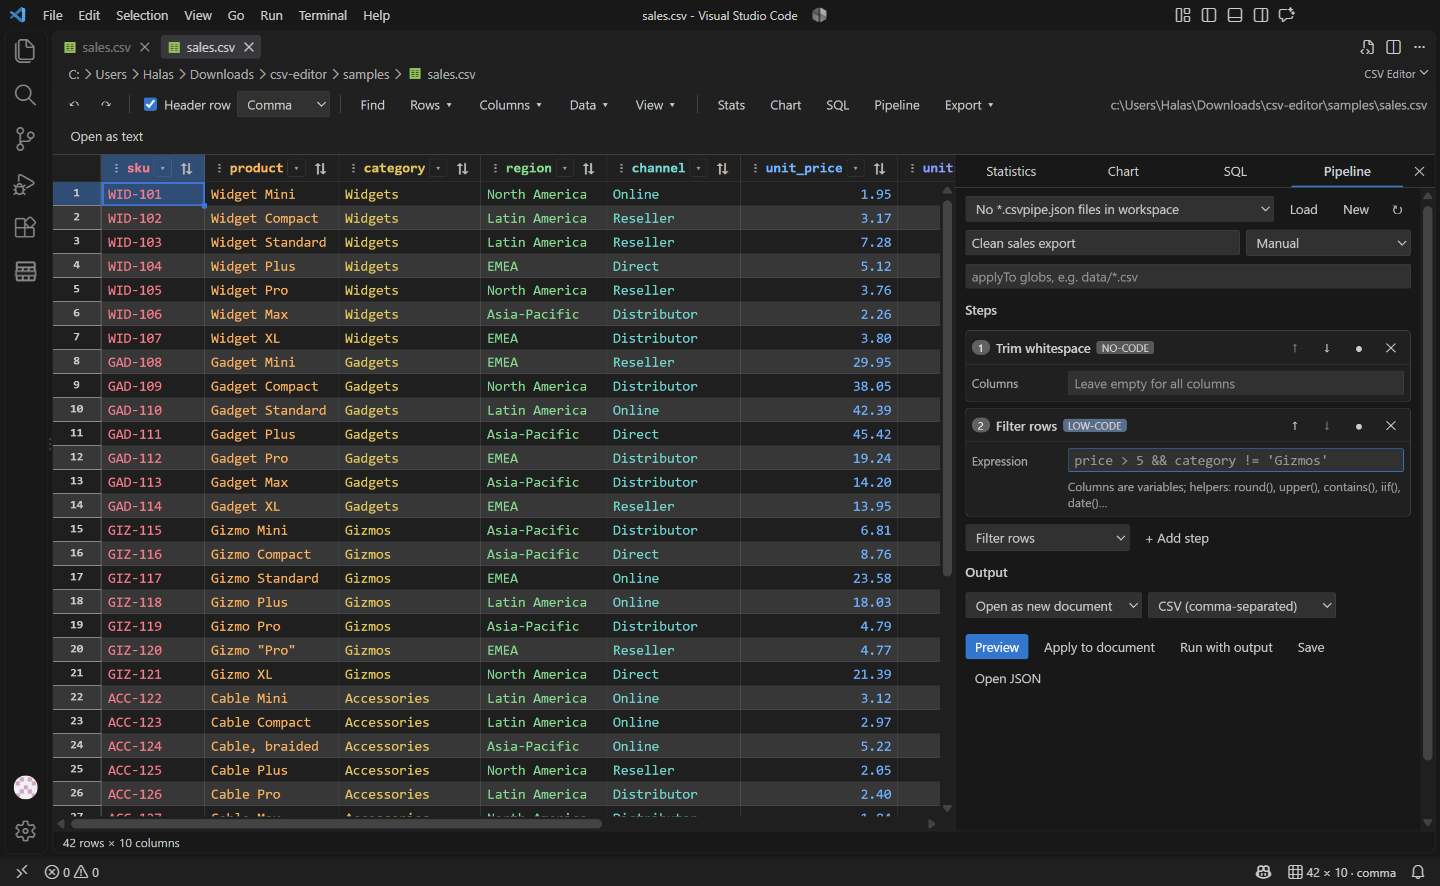Open the Manage gear menu

(26, 831)
